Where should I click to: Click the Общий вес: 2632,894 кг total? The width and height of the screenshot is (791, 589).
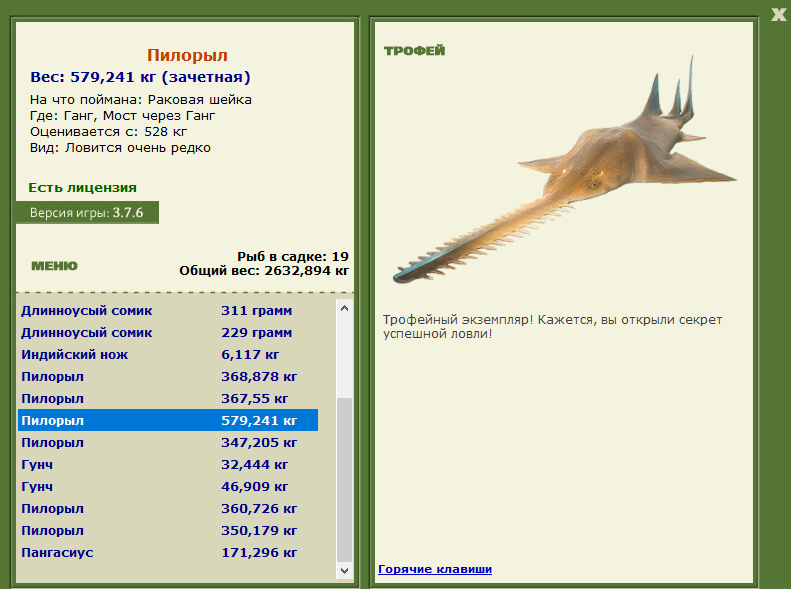pyautogui.click(x=264, y=270)
